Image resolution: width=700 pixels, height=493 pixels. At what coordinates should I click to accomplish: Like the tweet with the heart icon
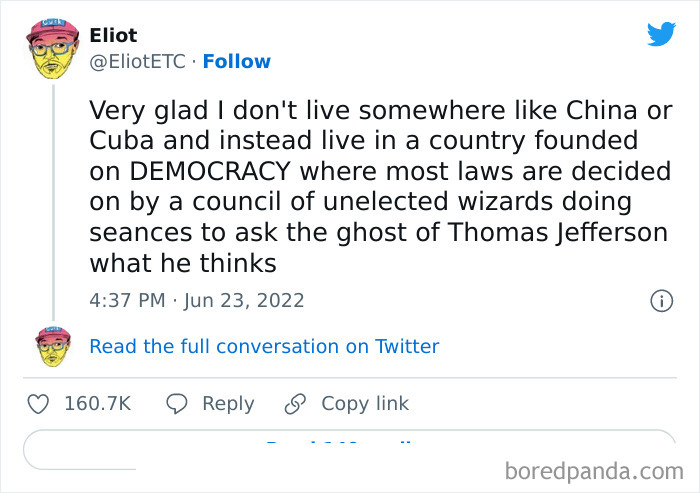[38, 404]
